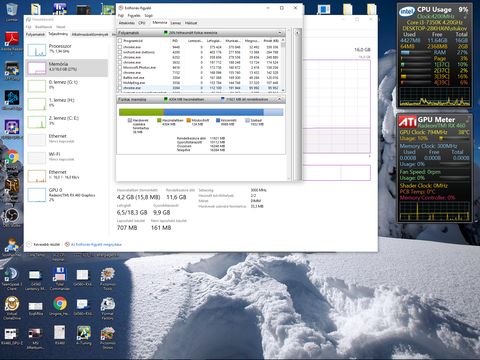This screenshot has height=360, width=480.
Task: Collapse the Fizikai memória section
Action: click(280, 99)
